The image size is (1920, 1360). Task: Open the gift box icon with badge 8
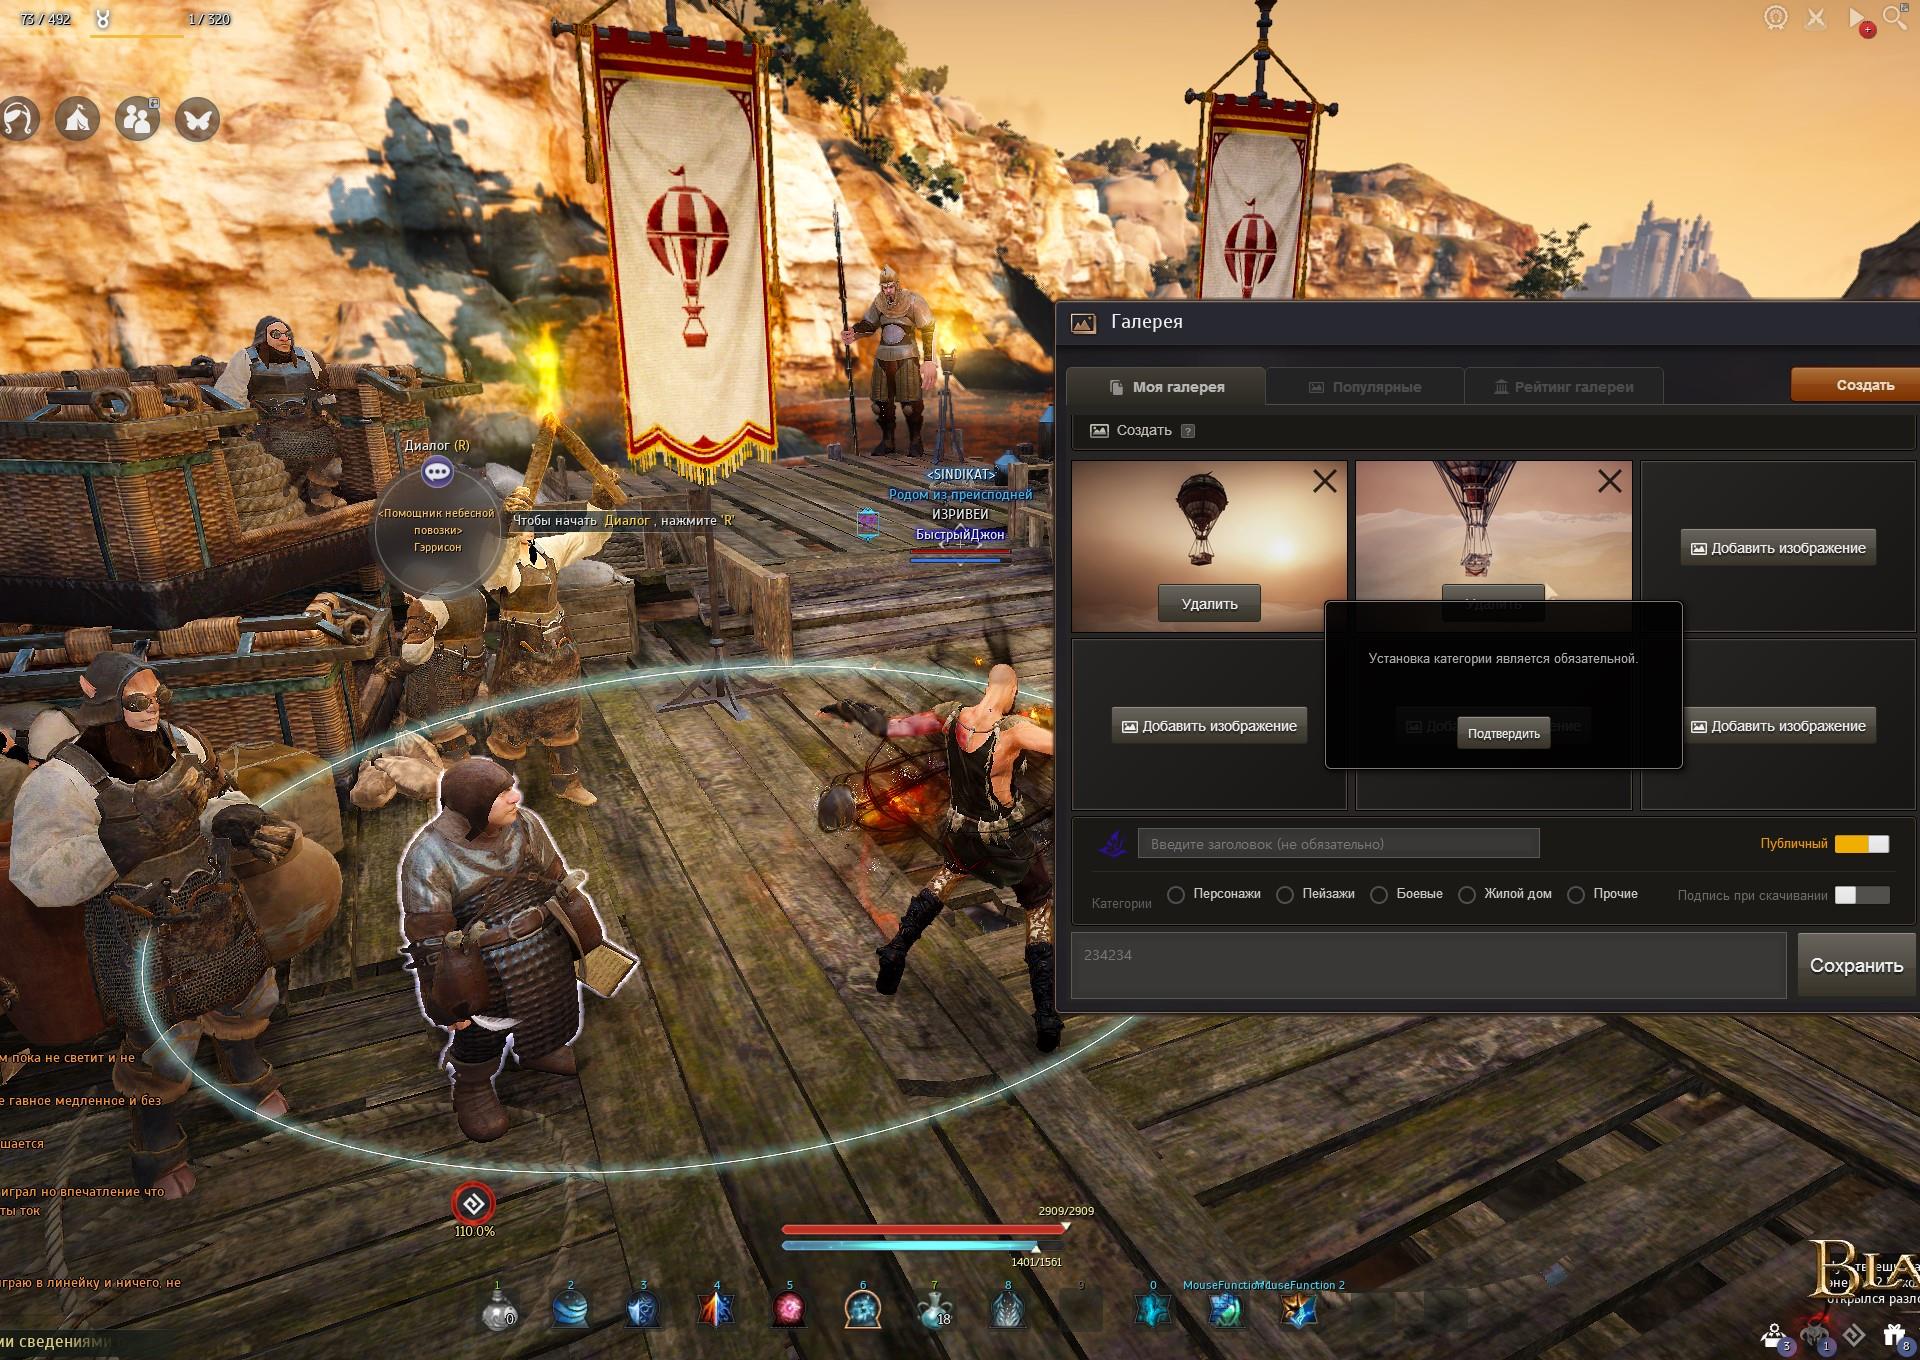1895,1336
